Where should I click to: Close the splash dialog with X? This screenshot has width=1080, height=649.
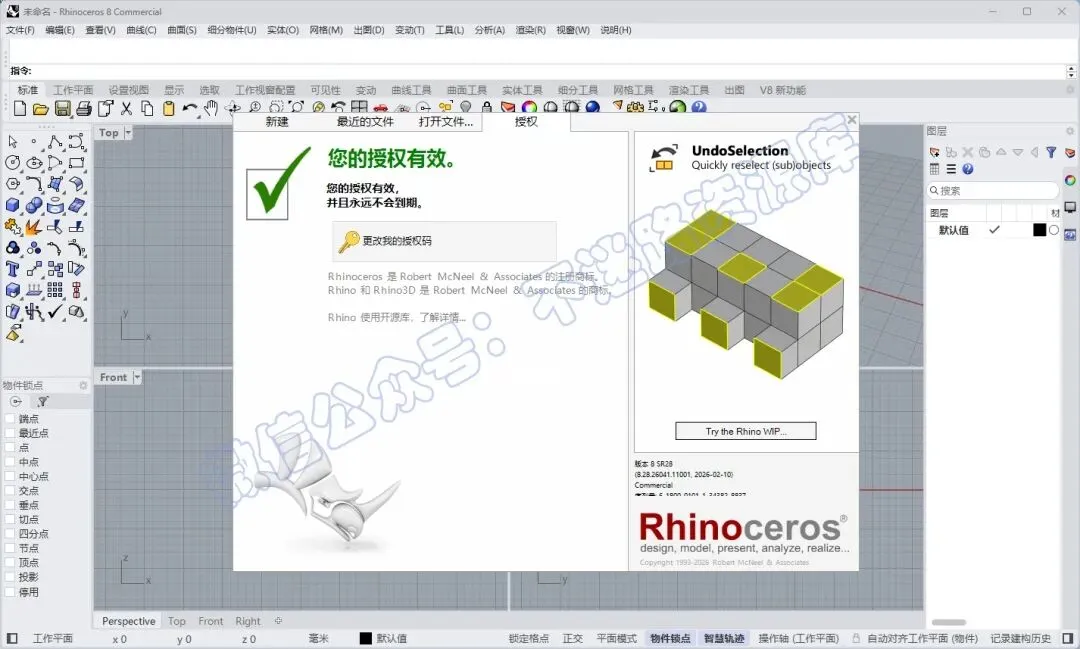(852, 120)
